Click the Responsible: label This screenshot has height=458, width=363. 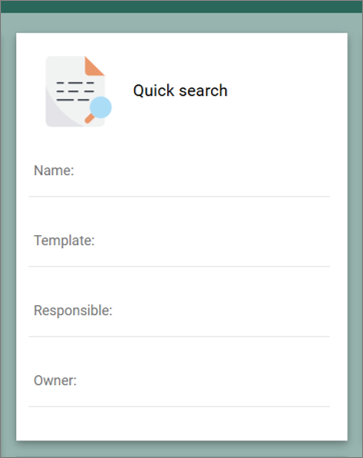73,311
